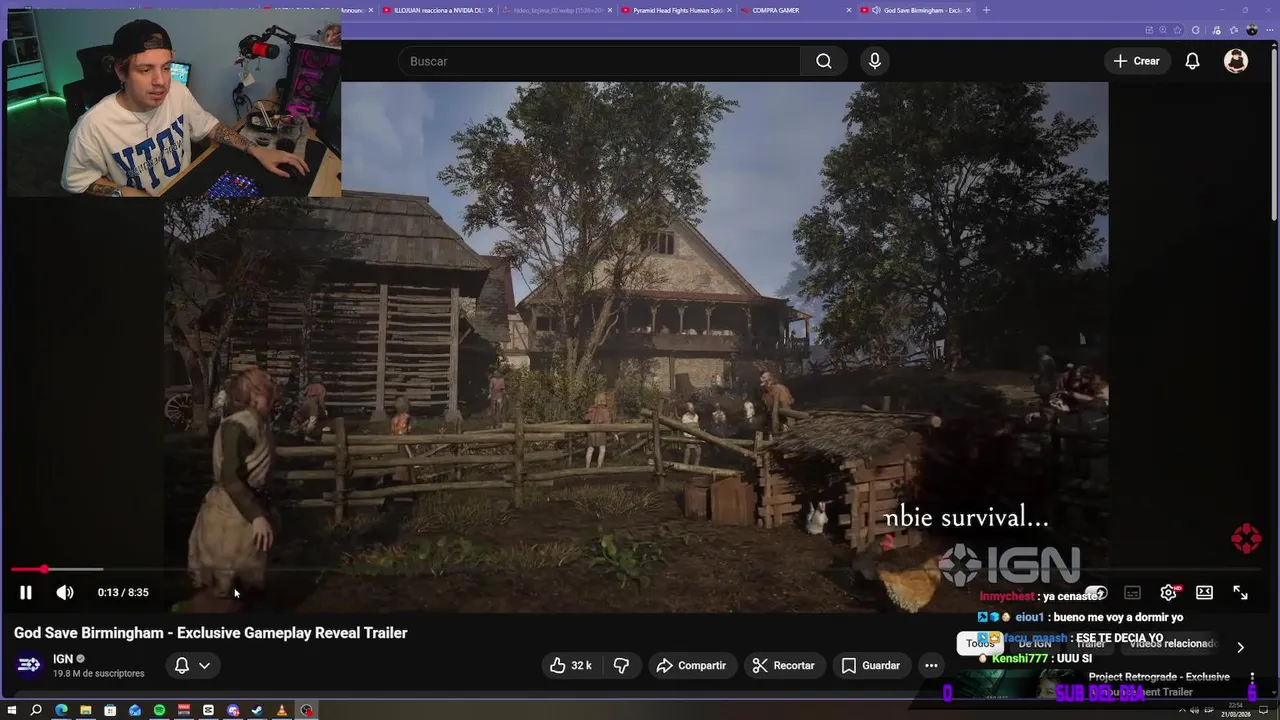This screenshot has height=720, width=1280.
Task: Close the COMPRA GAMER tab
Action: 849,10
